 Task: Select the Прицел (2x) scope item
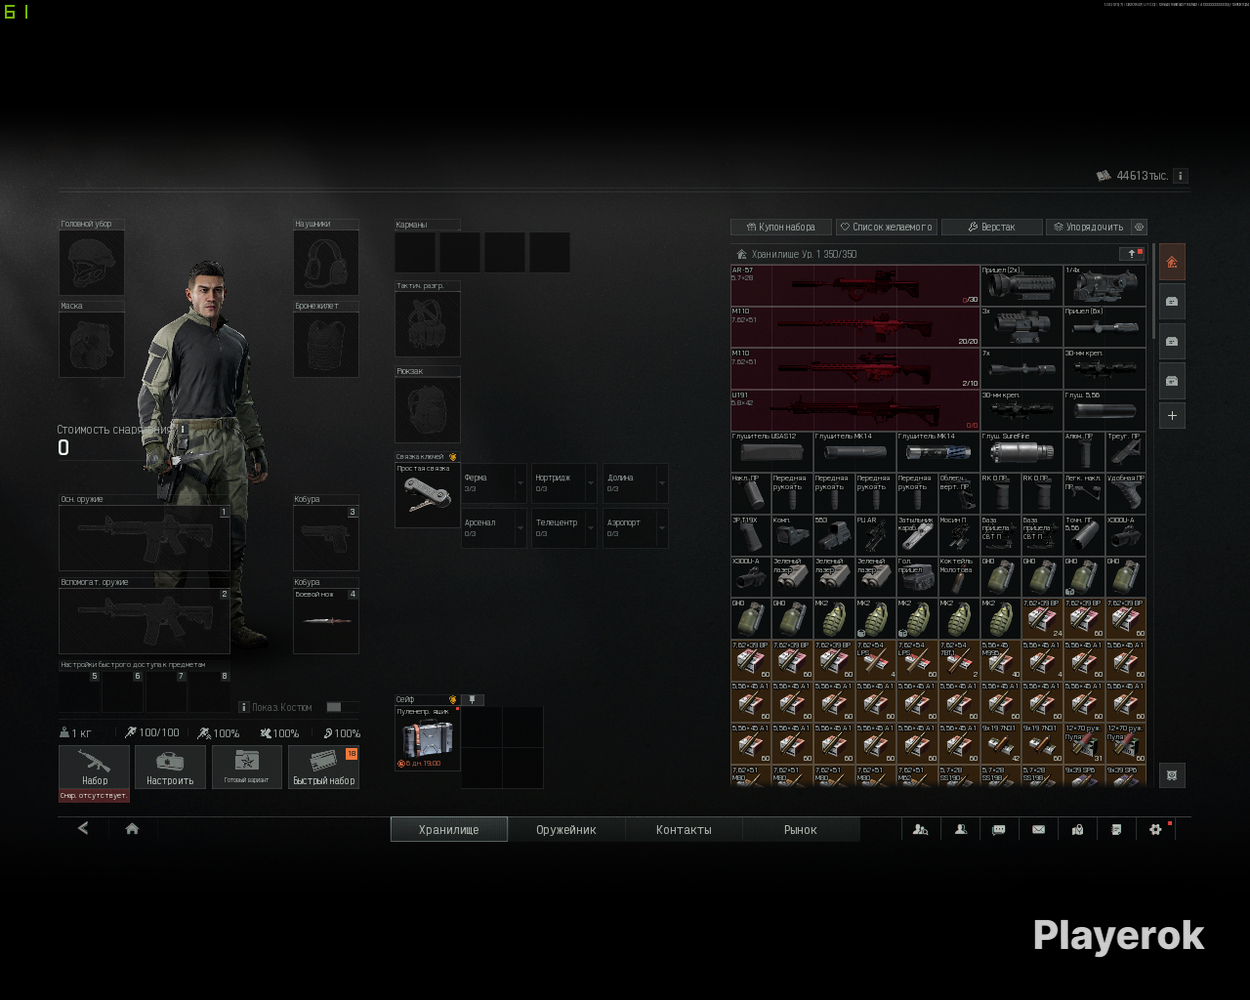tap(1021, 285)
